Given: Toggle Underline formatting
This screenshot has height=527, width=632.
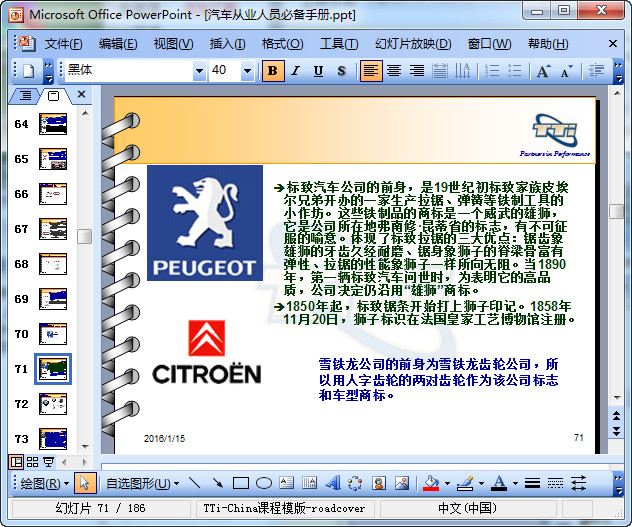Looking at the screenshot, I should (318, 71).
